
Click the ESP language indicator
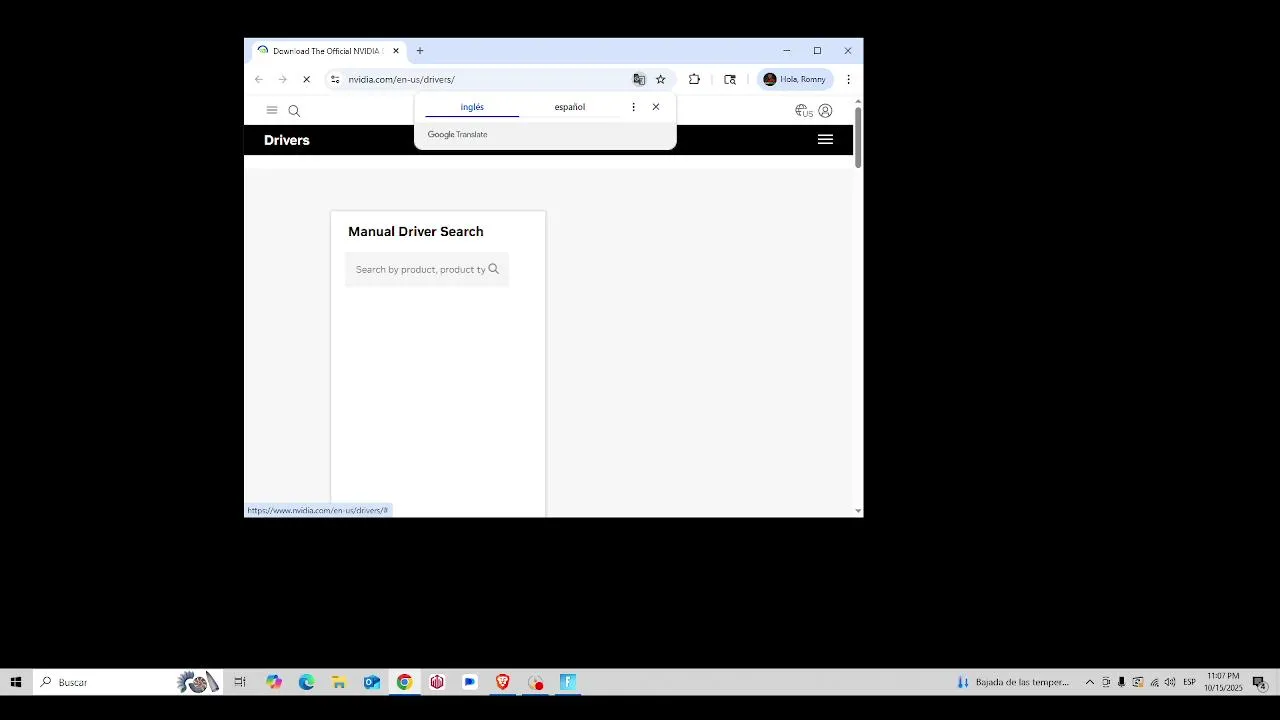1189,682
